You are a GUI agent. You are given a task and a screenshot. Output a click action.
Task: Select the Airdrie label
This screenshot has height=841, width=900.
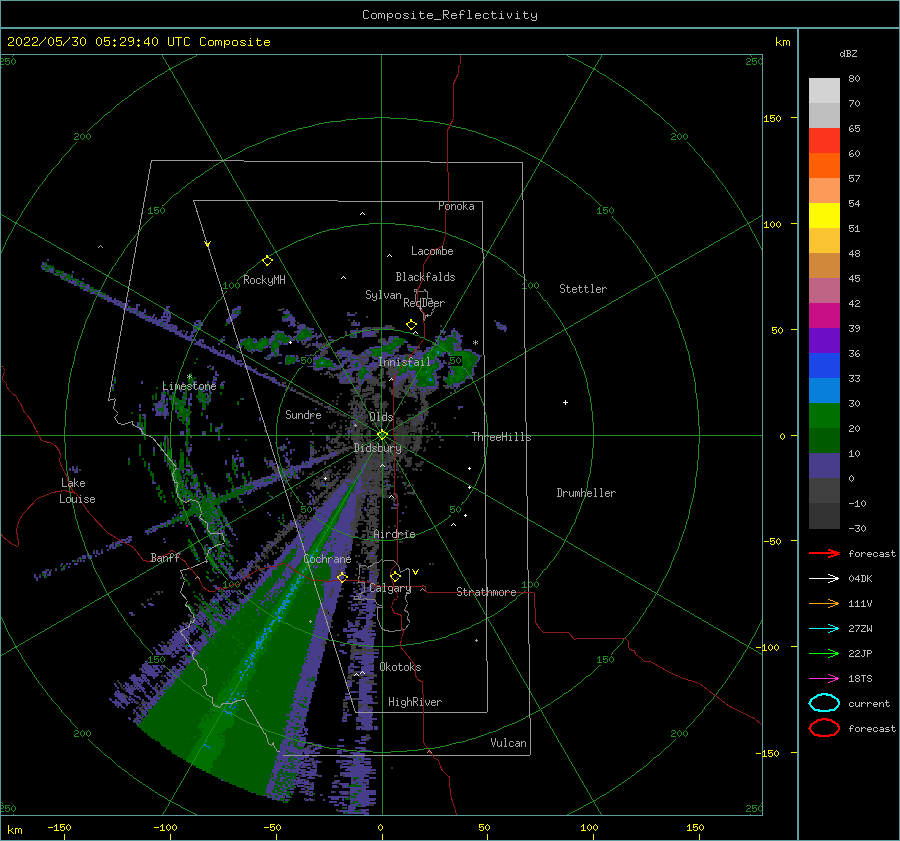pyautogui.click(x=394, y=534)
